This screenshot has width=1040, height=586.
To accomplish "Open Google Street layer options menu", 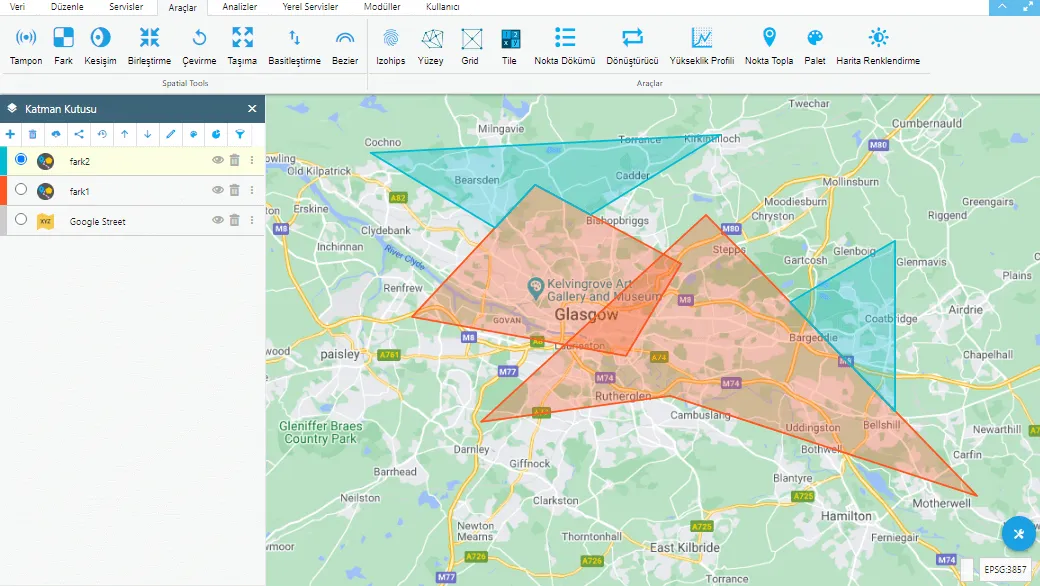I will [x=252, y=220].
